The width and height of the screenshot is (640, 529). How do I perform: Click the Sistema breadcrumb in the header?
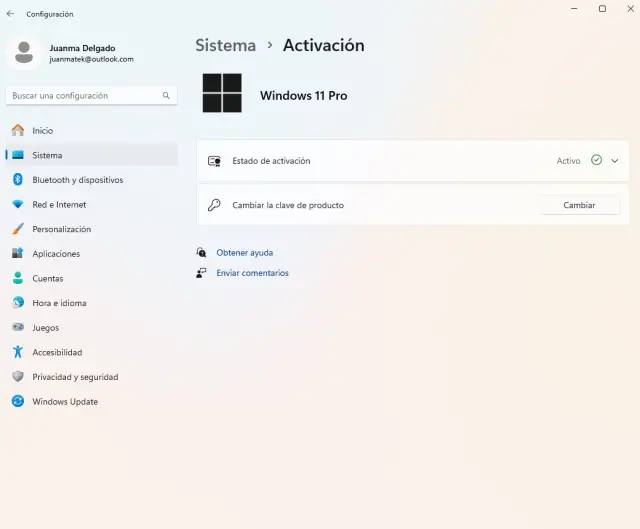pyautogui.click(x=225, y=46)
